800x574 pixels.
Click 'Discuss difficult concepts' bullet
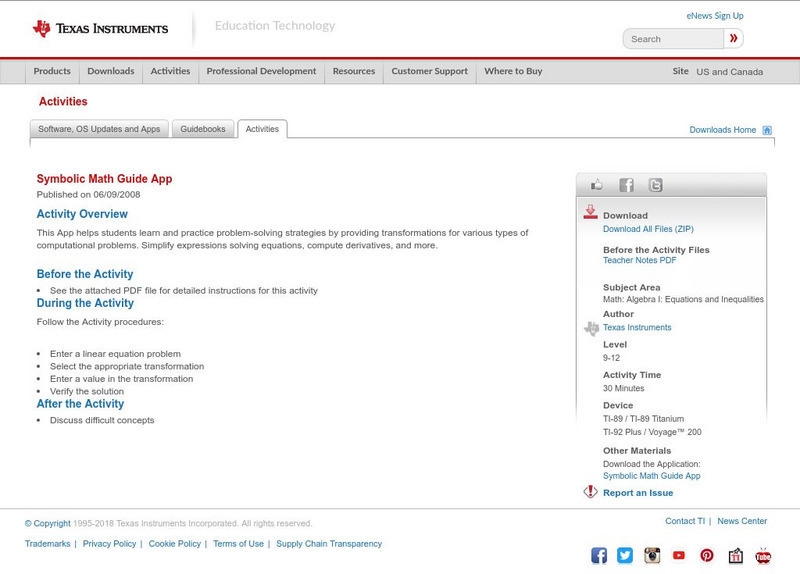102,420
